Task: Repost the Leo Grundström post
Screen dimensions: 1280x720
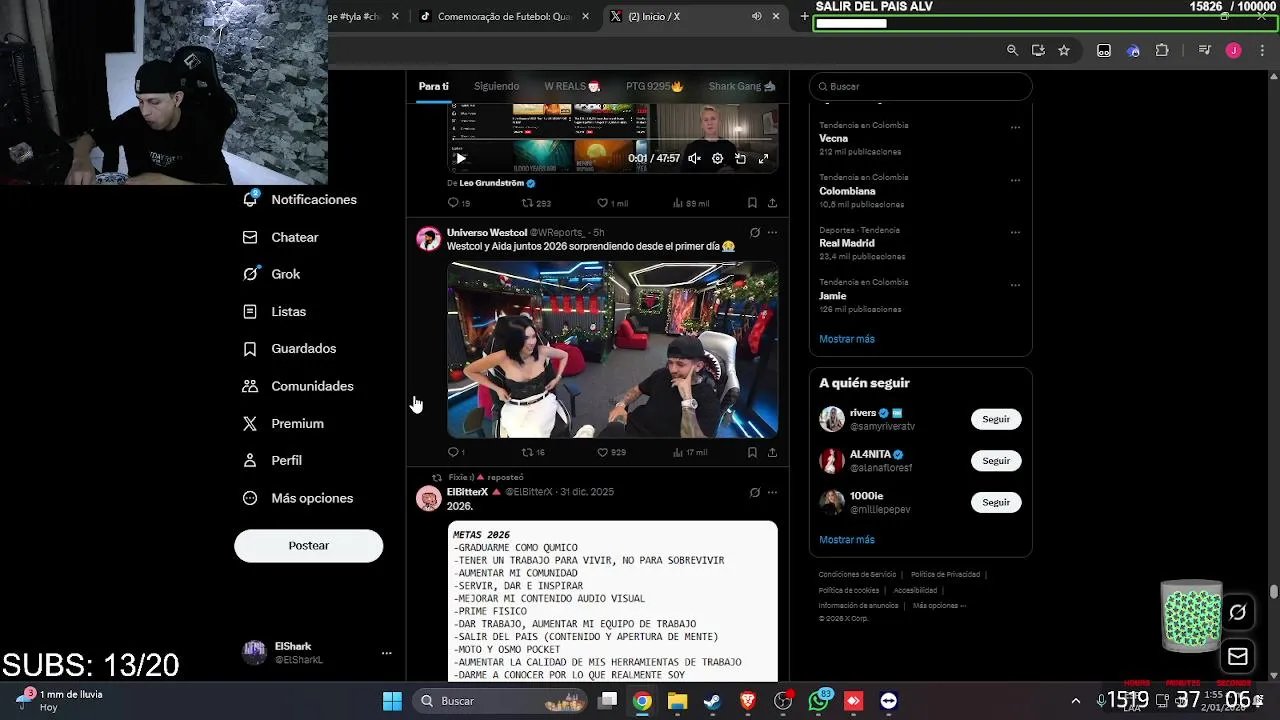Action: 536,203
